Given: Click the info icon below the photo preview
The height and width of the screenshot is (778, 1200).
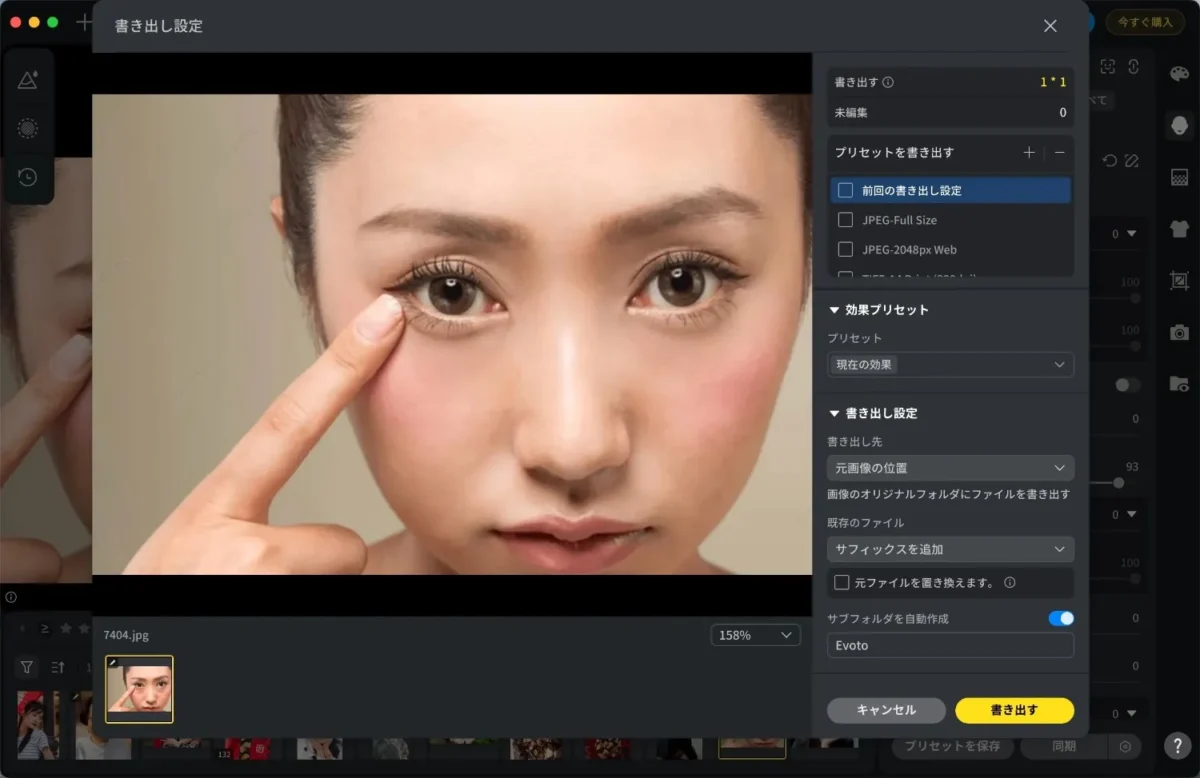Looking at the screenshot, I should [11, 597].
